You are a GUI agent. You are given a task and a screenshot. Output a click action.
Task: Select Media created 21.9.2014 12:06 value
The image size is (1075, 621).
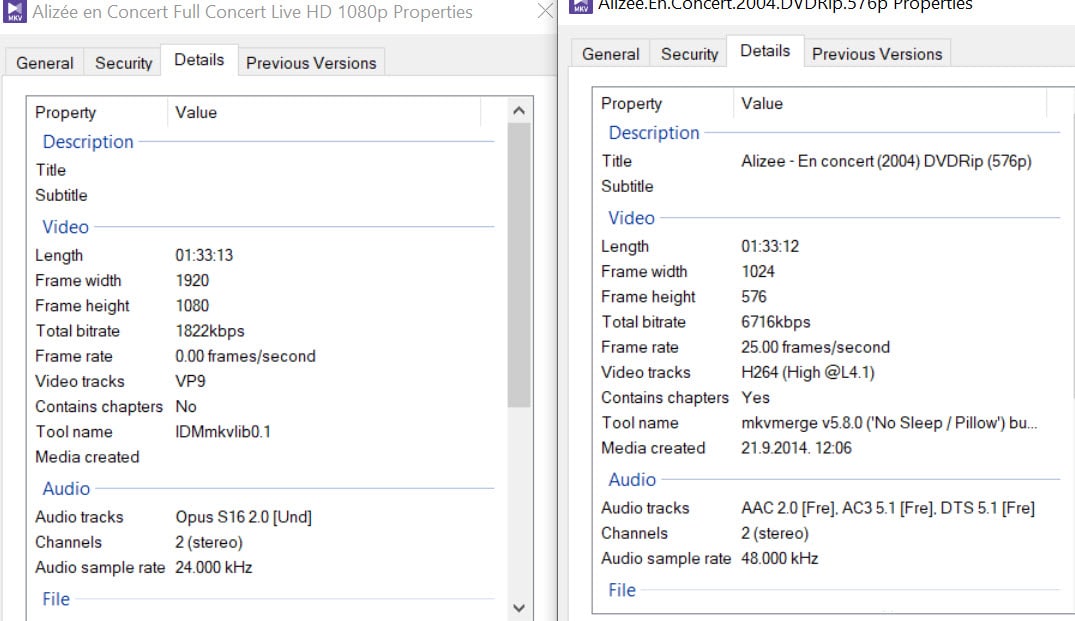click(x=796, y=448)
